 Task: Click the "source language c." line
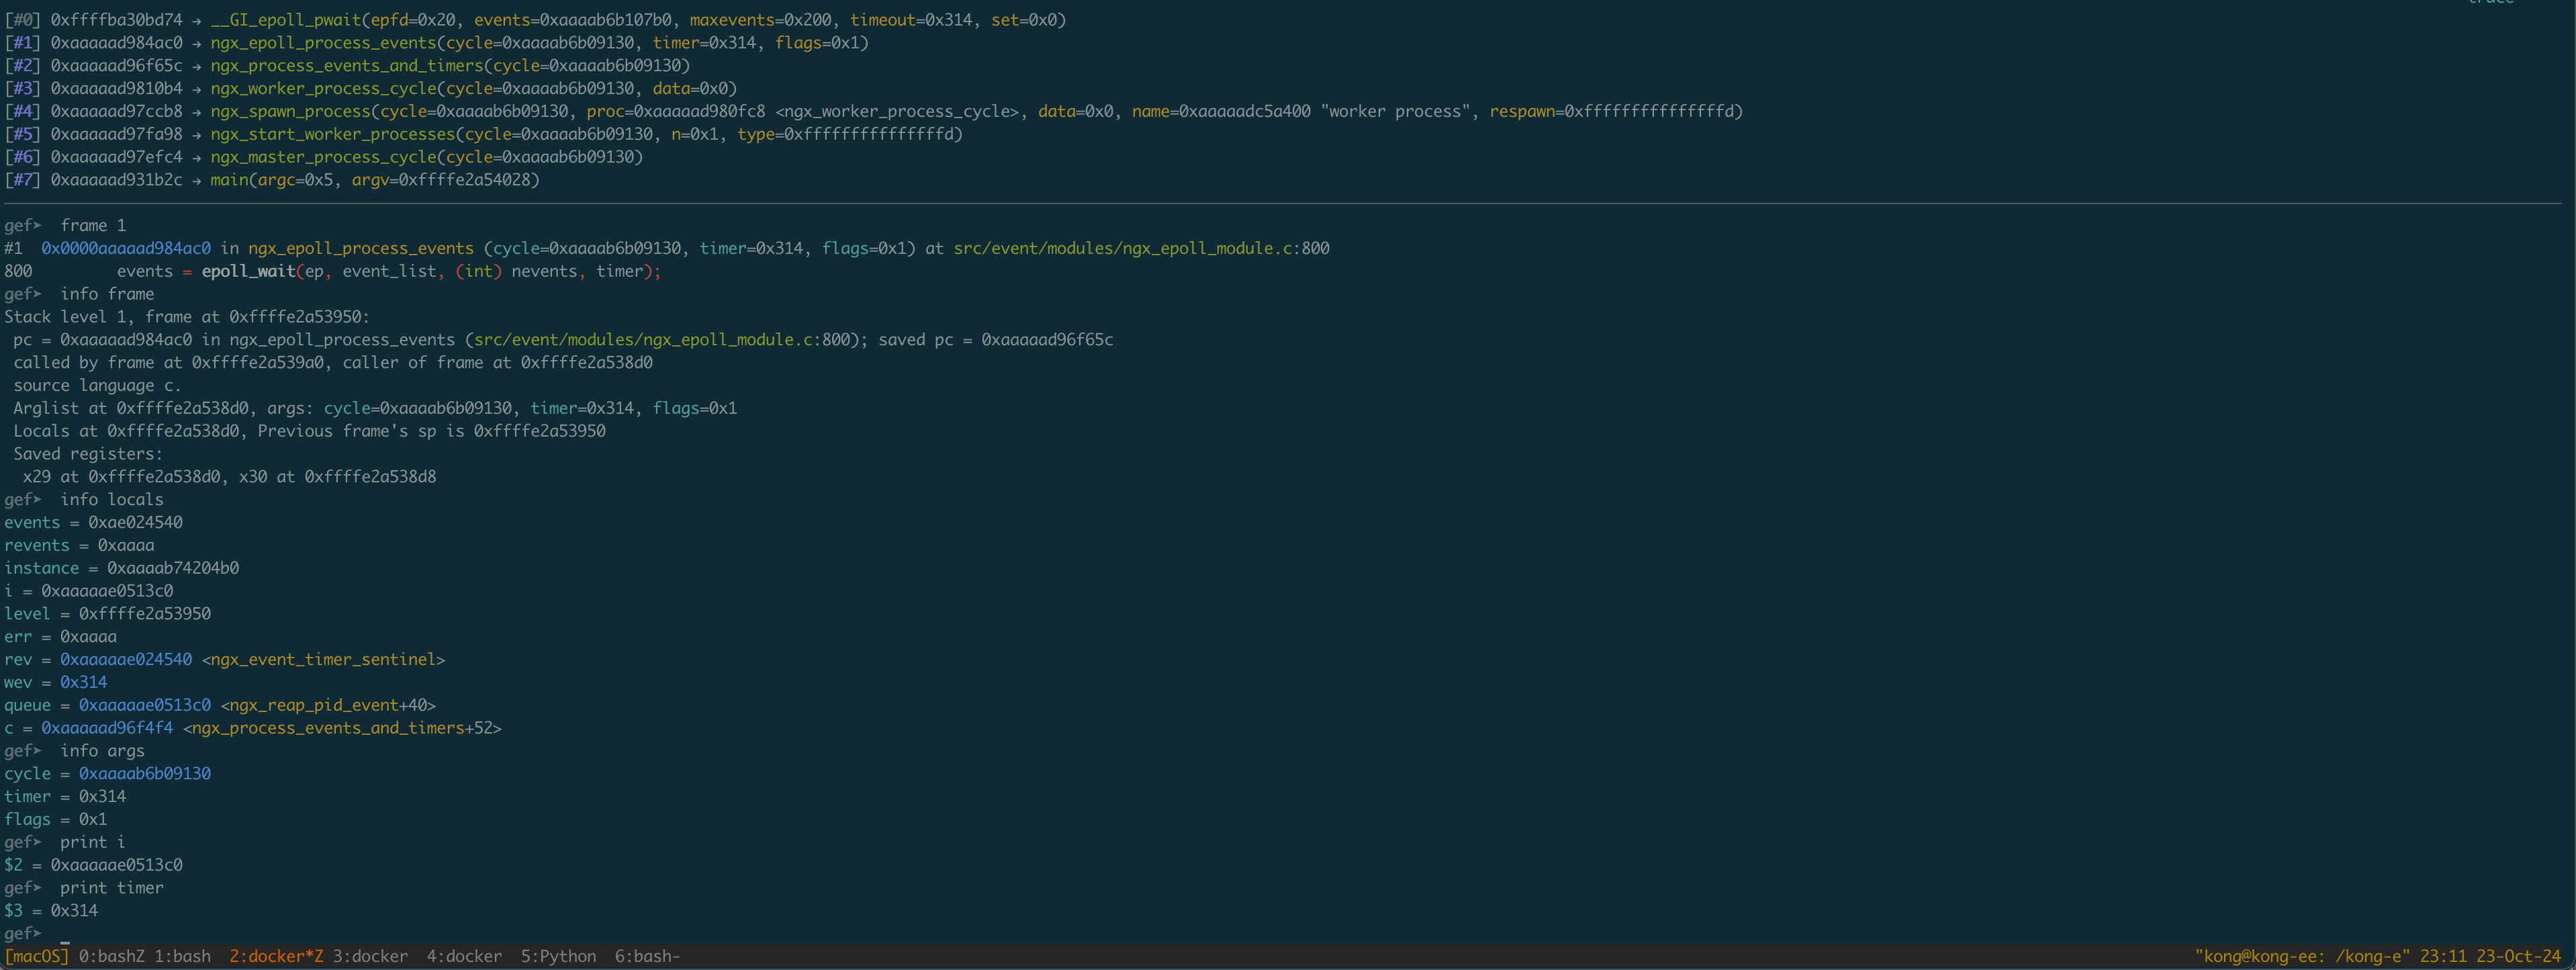[x=97, y=386]
